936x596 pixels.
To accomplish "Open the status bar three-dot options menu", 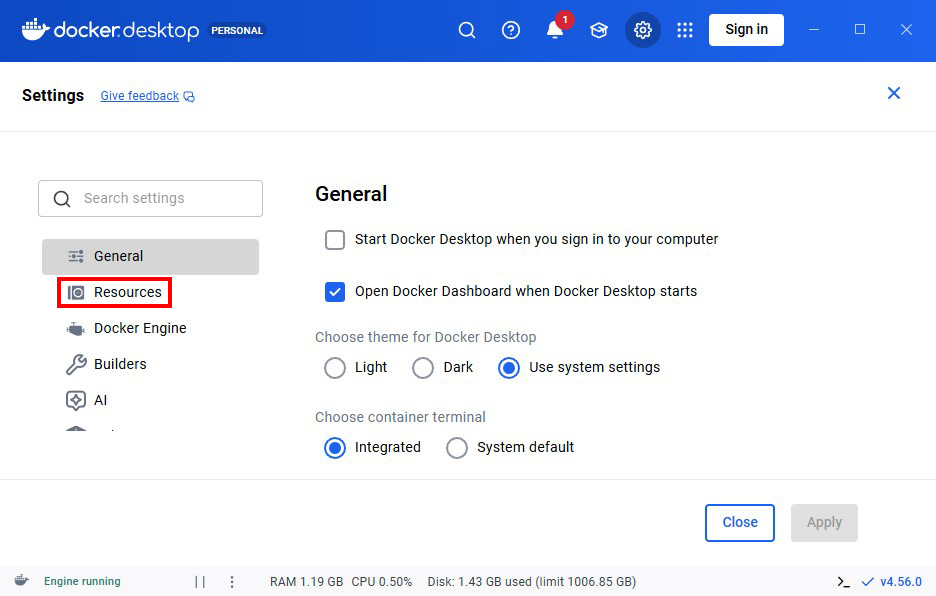I will click(231, 580).
